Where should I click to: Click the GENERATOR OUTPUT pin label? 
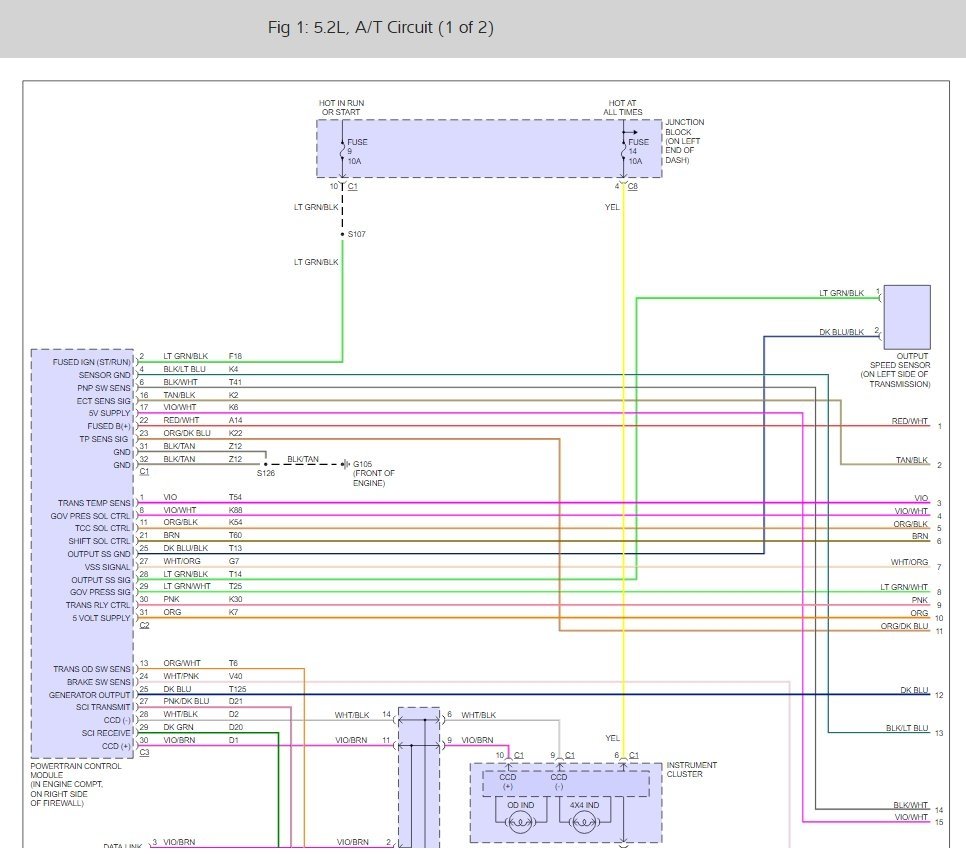(x=90, y=694)
